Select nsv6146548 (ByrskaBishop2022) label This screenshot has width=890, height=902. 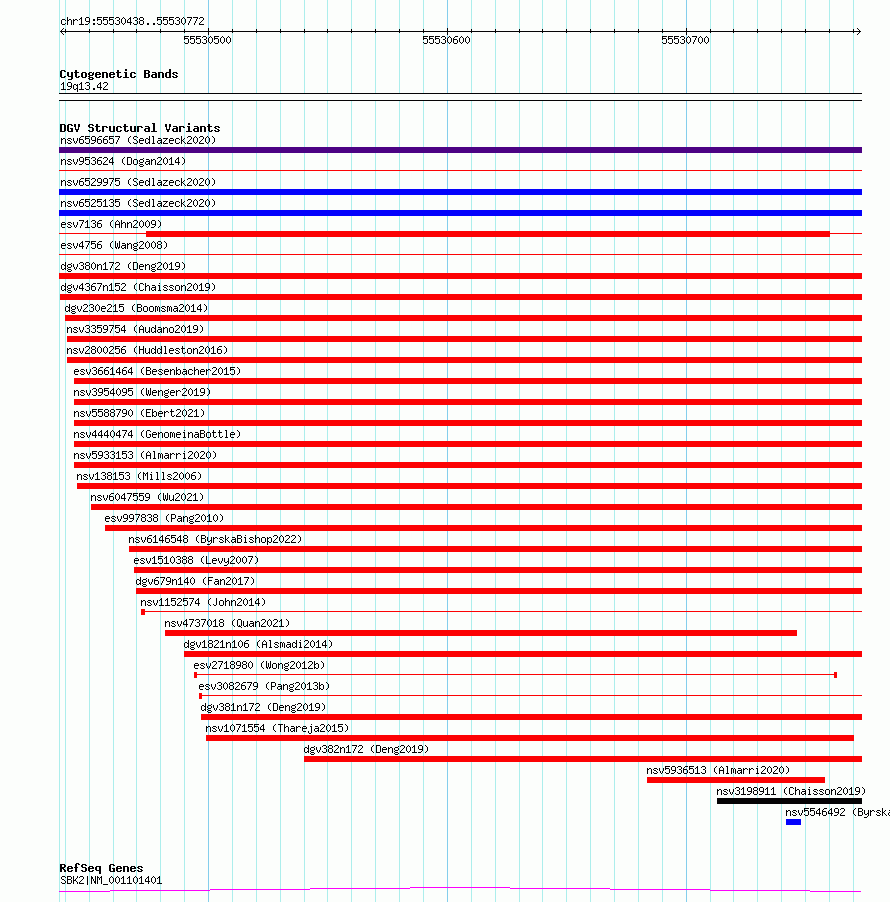[x=215, y=540]
